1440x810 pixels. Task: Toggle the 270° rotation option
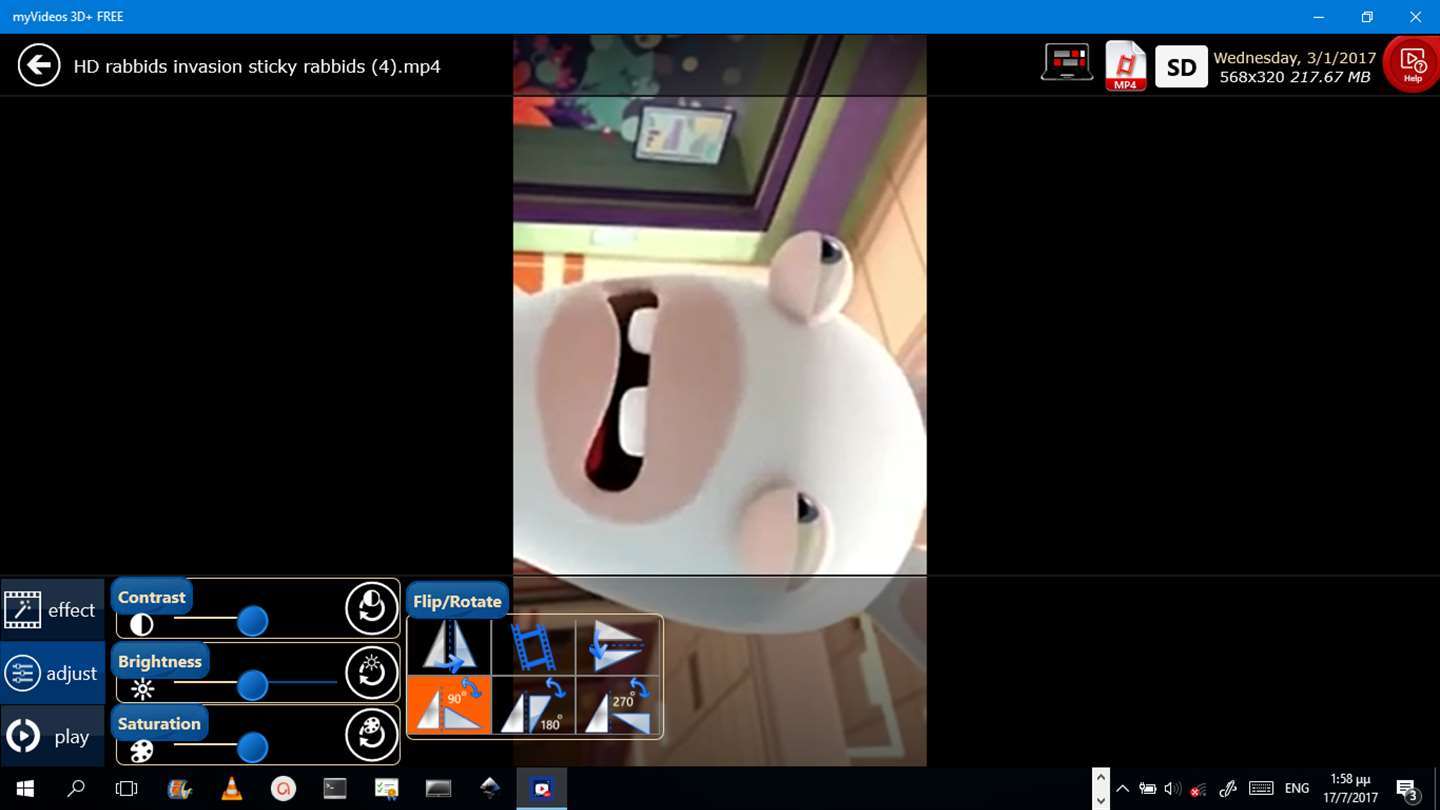point(617,705)
